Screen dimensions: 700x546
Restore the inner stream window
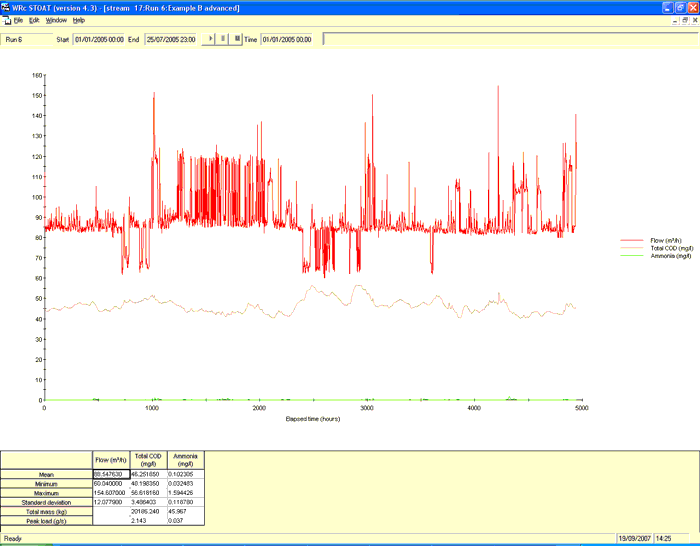[x=685, y=21]
